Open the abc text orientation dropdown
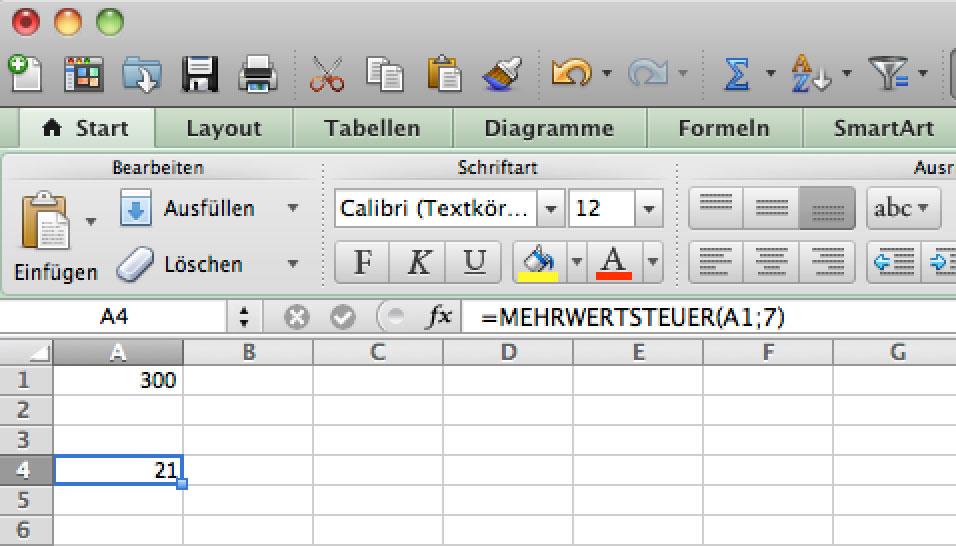The height and width of the screenshot is (546, 956). pos(903,208)
